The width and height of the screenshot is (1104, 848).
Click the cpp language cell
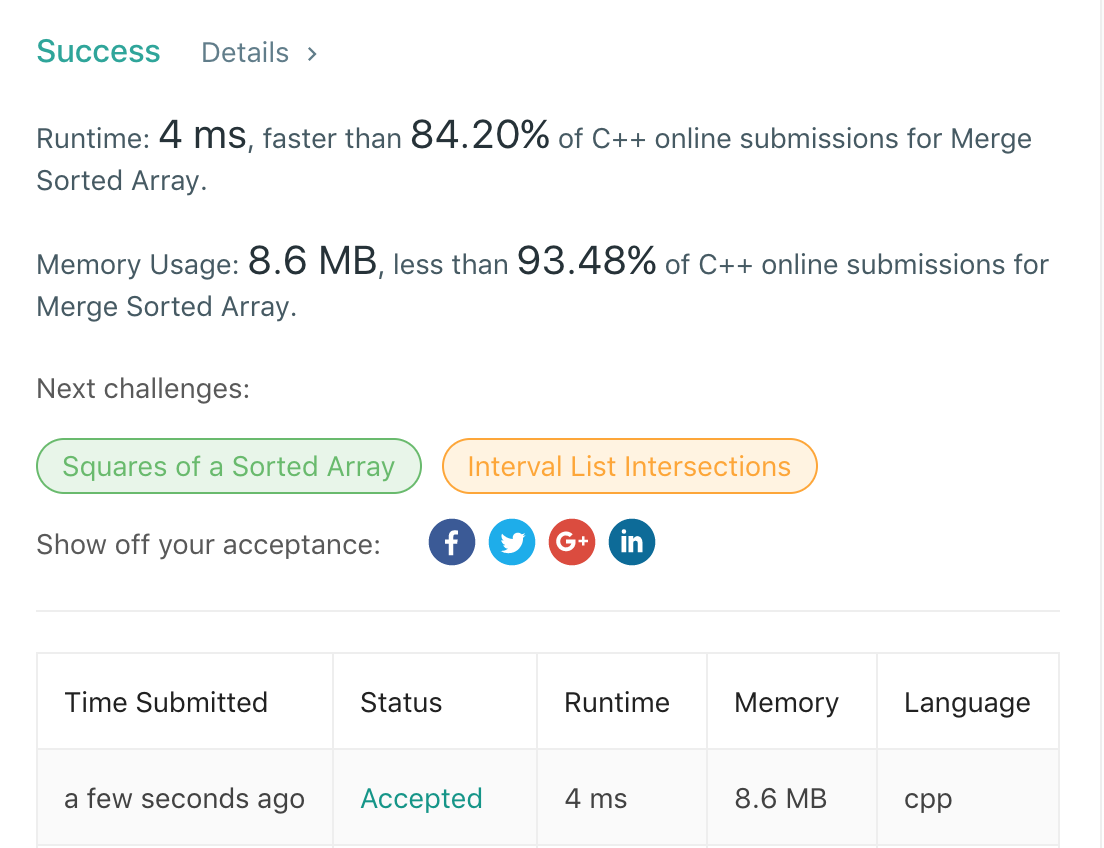pos(928,799)
